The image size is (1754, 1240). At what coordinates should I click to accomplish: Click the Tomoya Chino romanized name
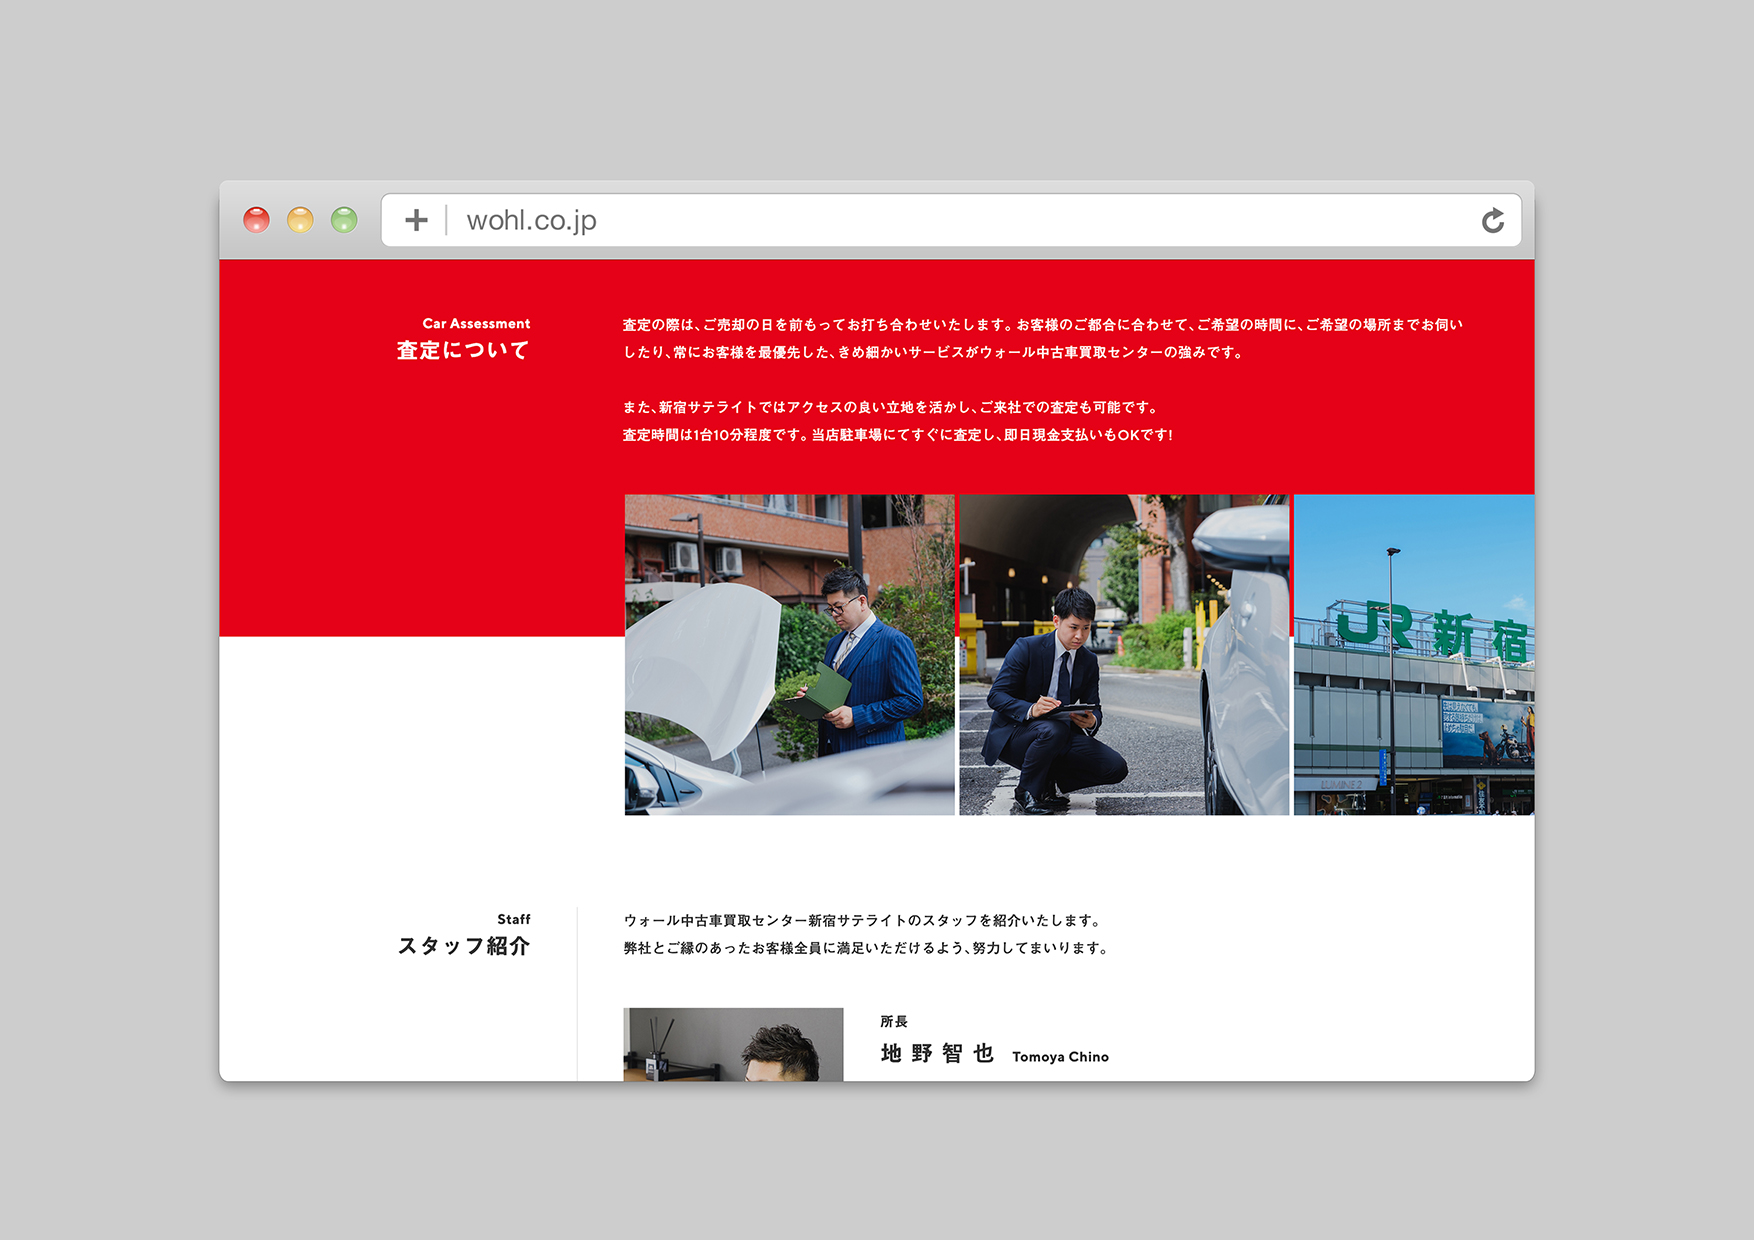tap(1061, 1056)
